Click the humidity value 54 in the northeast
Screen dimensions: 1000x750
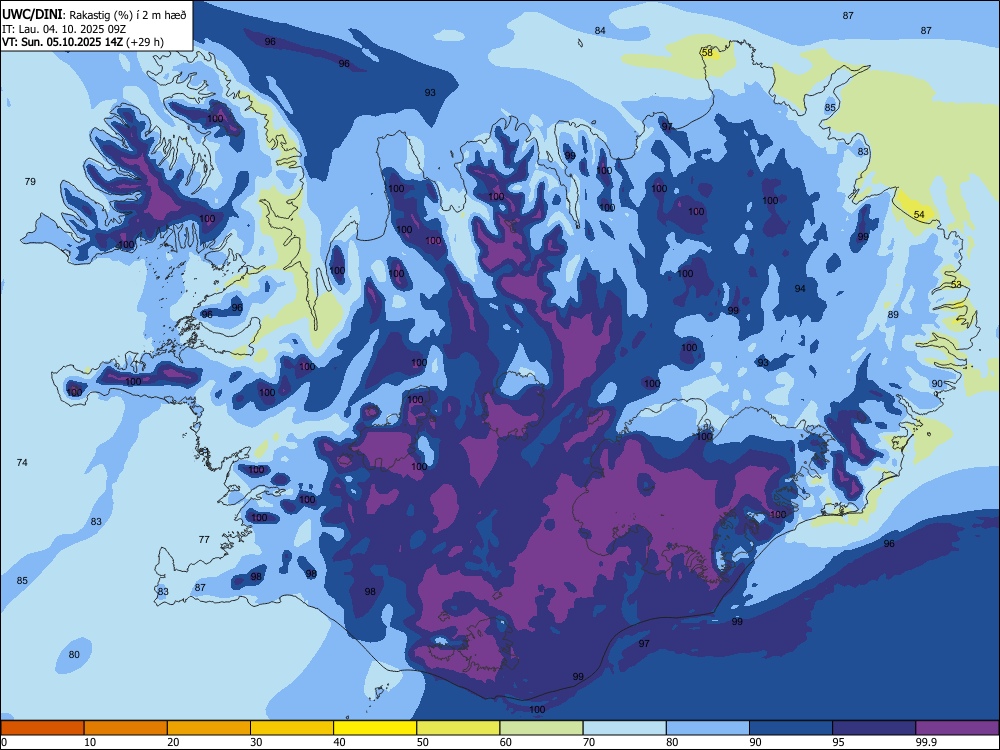click(919, 214)
